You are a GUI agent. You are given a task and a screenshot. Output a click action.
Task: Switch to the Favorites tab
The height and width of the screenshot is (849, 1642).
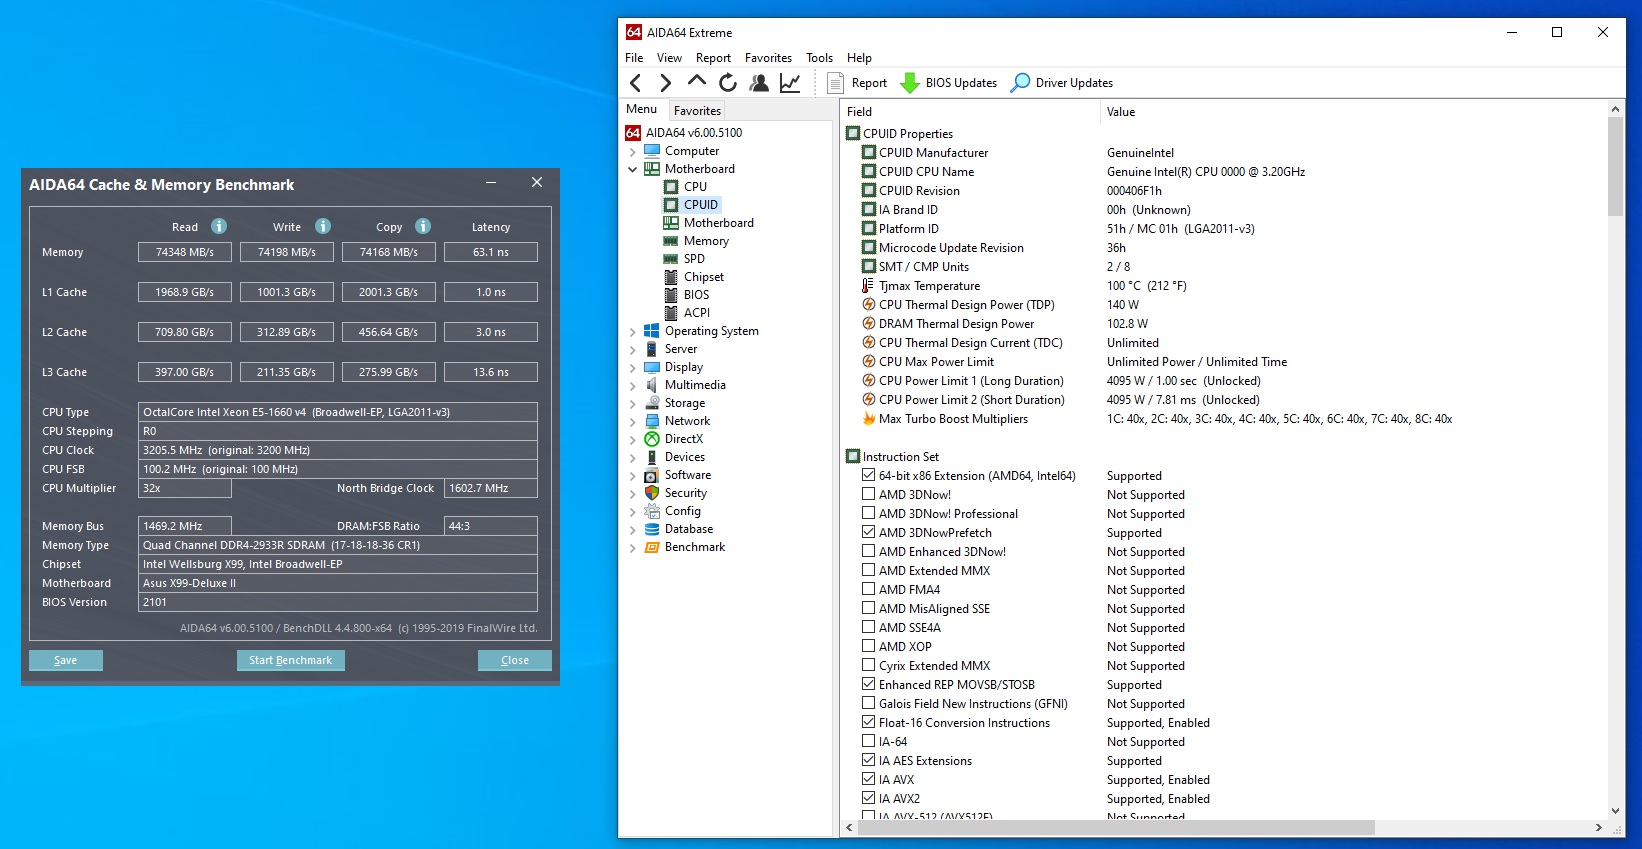click(x=697, y=111)
